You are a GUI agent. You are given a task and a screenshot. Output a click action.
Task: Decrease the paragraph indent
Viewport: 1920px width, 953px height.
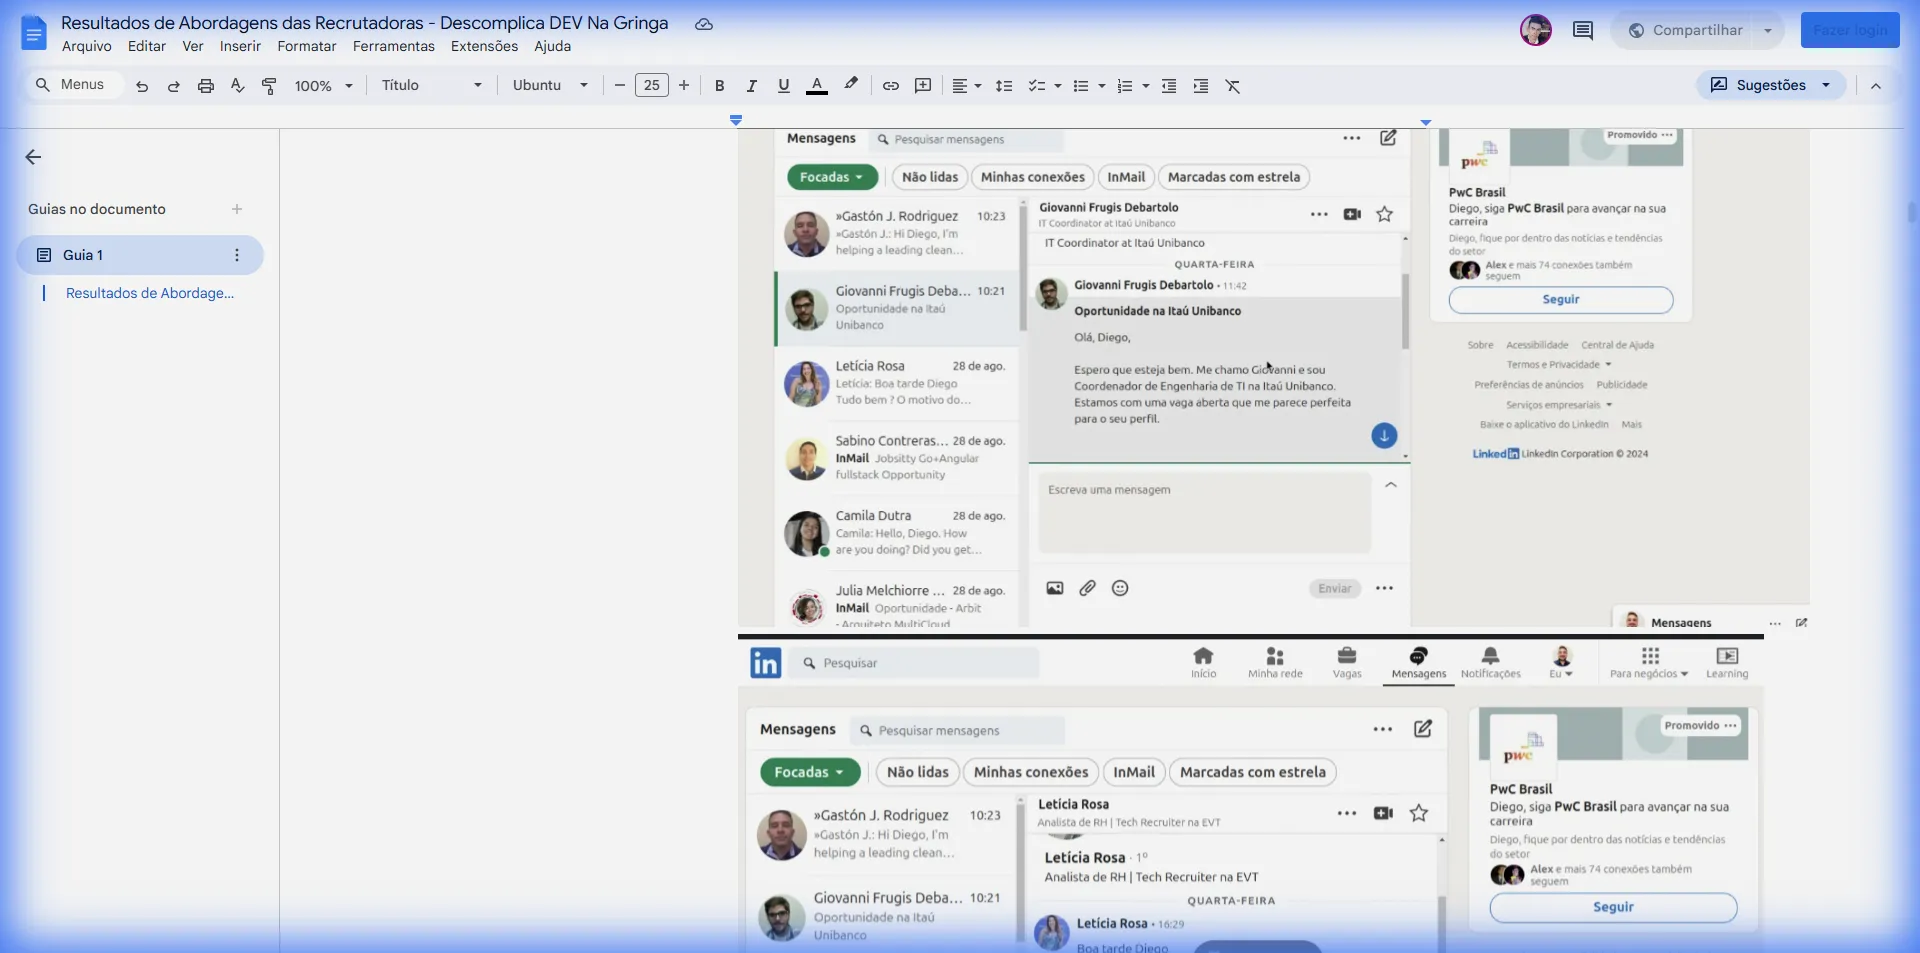tap(1169, 86)
